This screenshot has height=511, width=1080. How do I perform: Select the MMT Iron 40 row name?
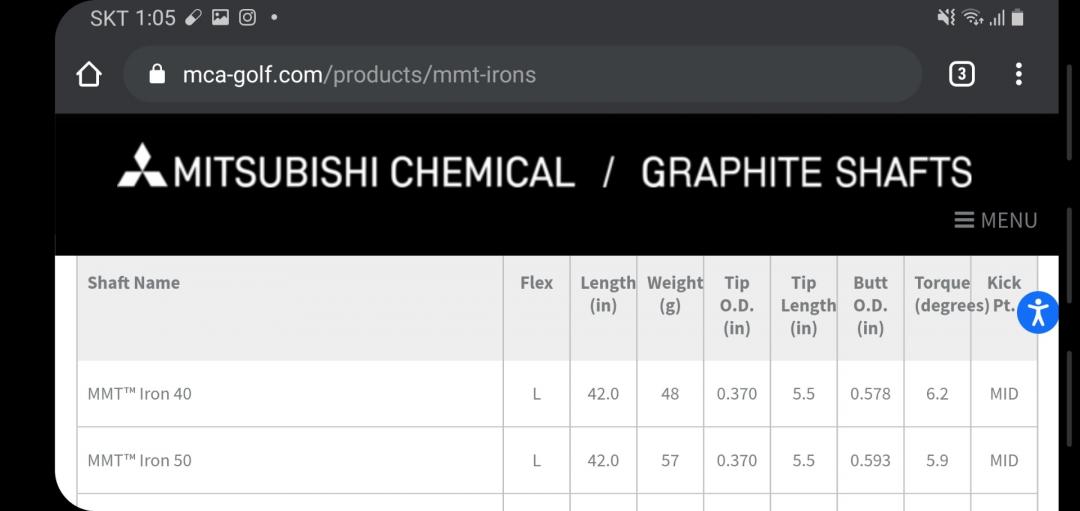click(x=140, y=394)
